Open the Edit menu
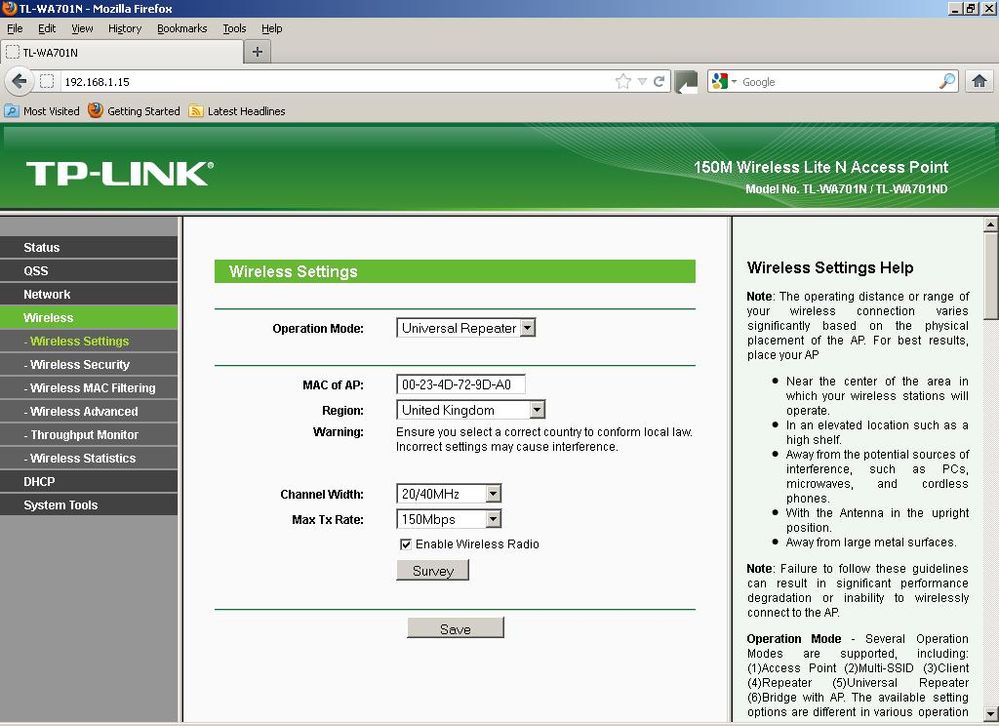Viewport: 999px width, 726px height. pyautogui.click(x=47, y=29)
